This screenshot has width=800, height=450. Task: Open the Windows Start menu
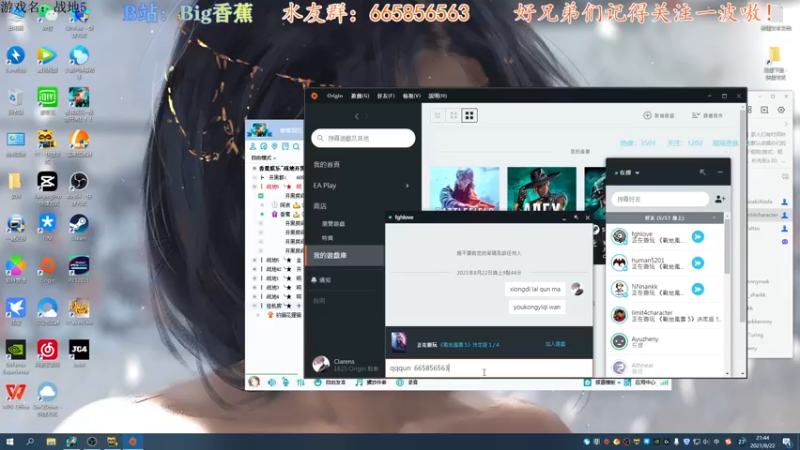(x=10, y=442)
